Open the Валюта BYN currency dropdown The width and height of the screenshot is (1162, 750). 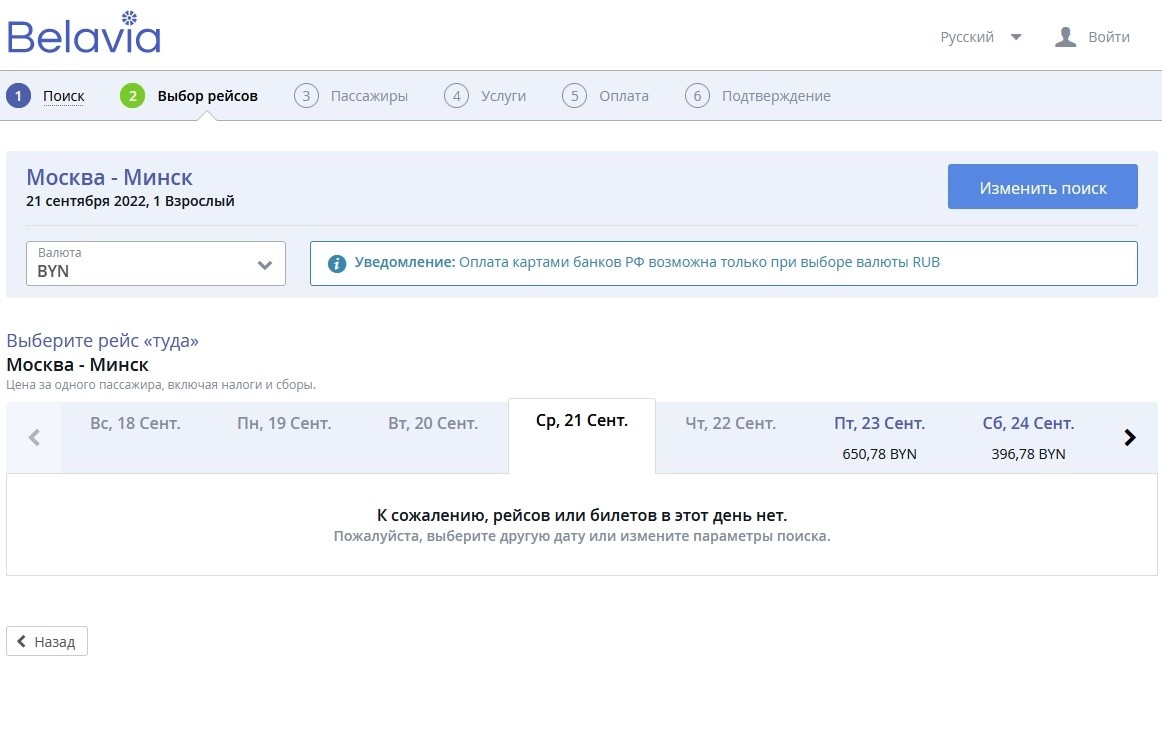click(x=156, y=263)
